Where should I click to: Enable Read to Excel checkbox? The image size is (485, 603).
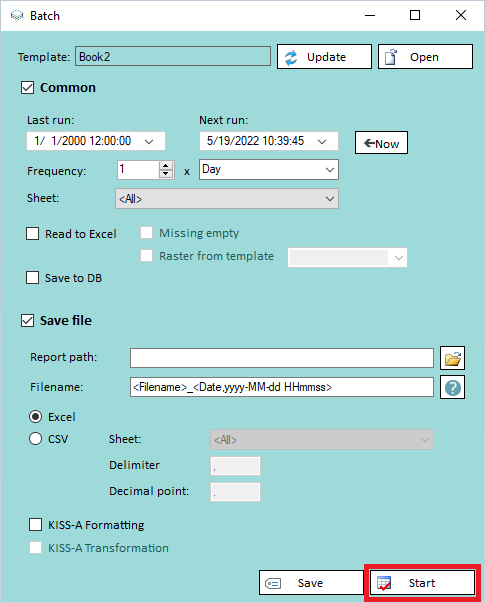(33, 233)
